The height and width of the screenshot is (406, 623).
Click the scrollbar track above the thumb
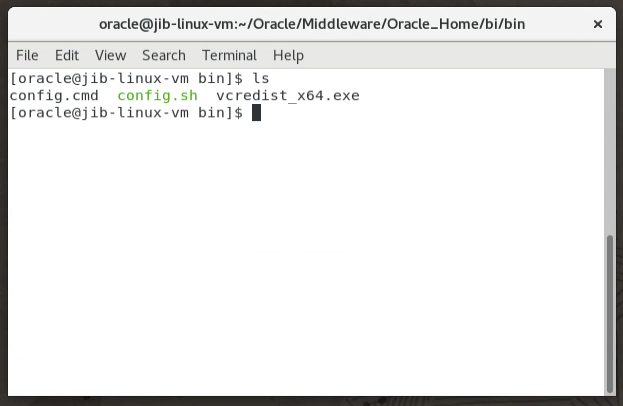[609, 151]
